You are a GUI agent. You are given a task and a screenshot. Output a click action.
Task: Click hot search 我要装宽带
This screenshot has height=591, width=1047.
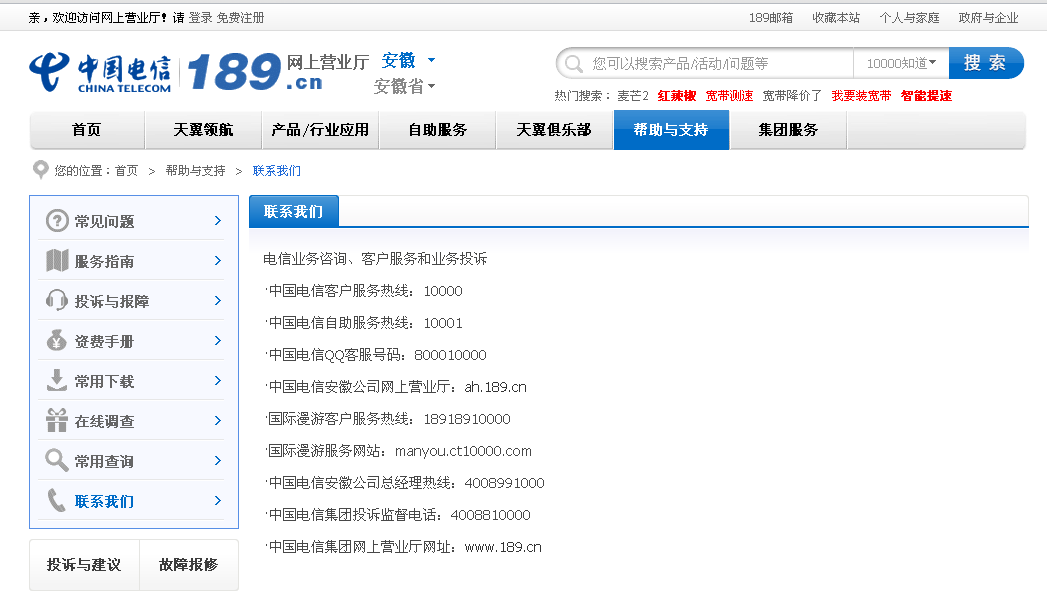point(861,95)
